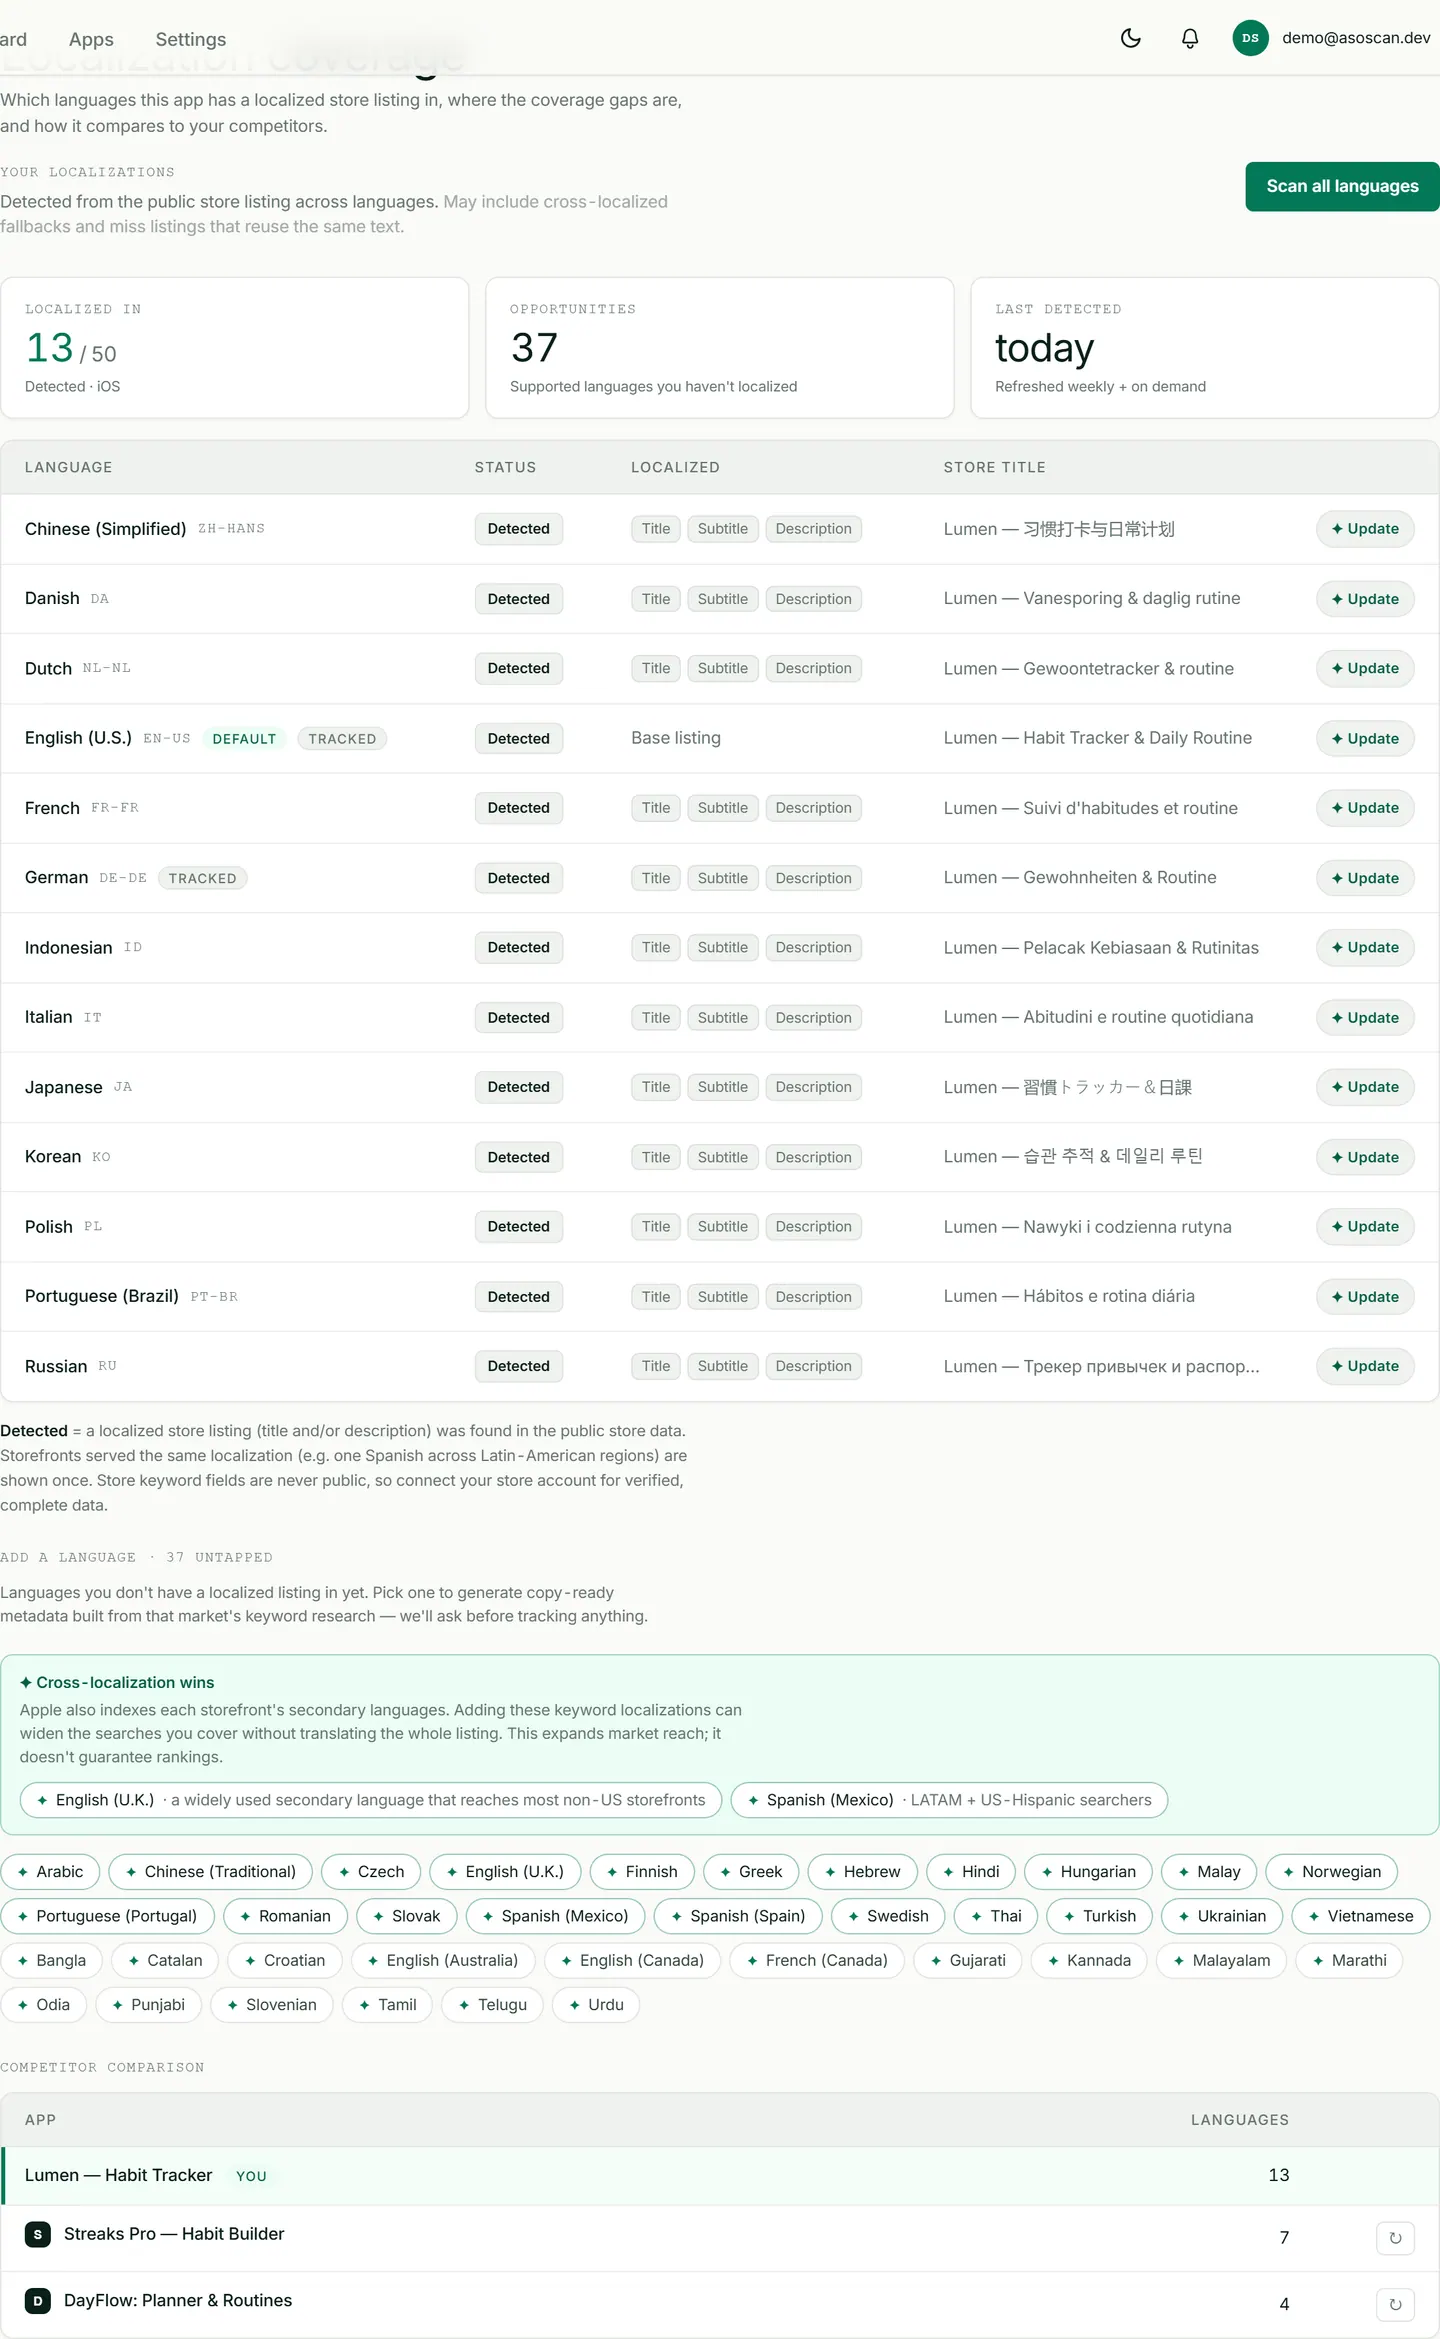Screen dimensions: 1440x2339
Task: Add Chinese (Traditional) language chip
Action: [x=210, y=1872]
